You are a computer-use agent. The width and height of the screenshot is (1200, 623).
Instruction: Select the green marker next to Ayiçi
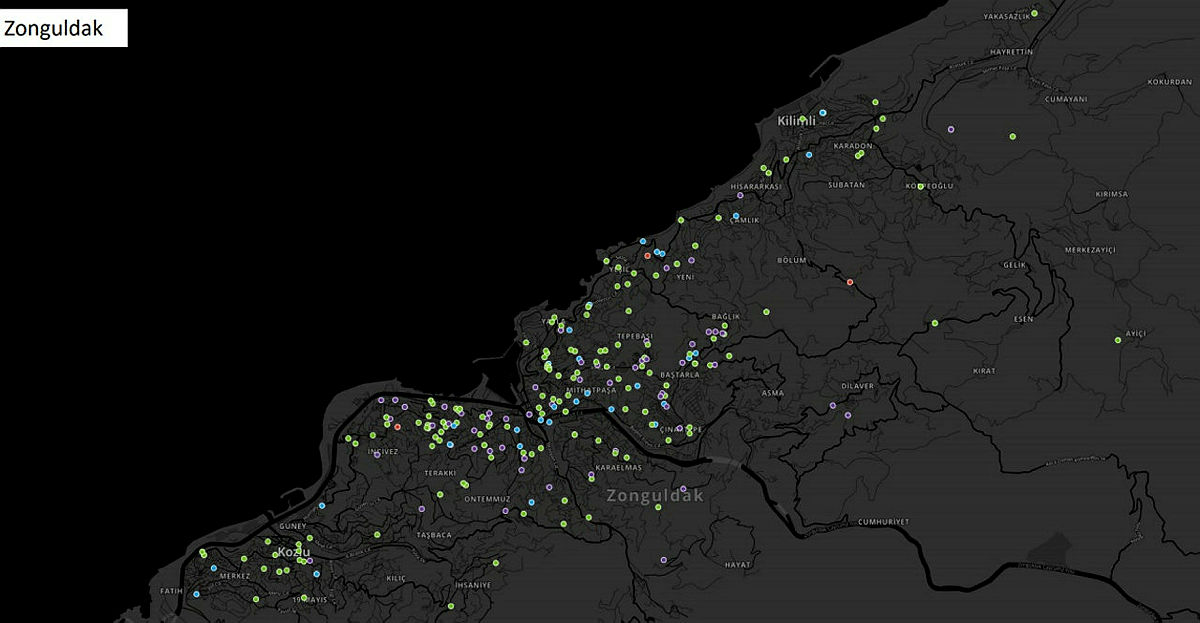coord(1118,340)
